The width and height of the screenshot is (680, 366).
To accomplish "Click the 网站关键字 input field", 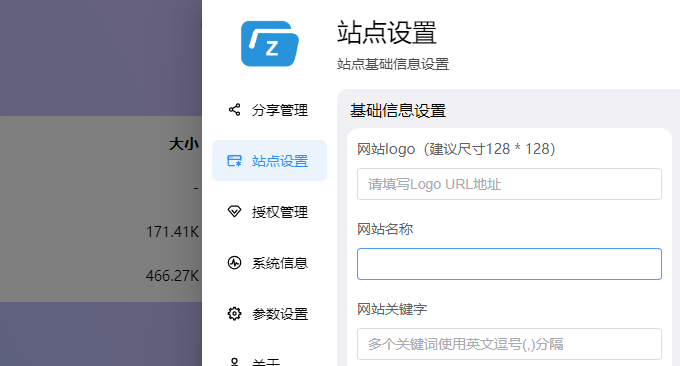I will point(509,344).
